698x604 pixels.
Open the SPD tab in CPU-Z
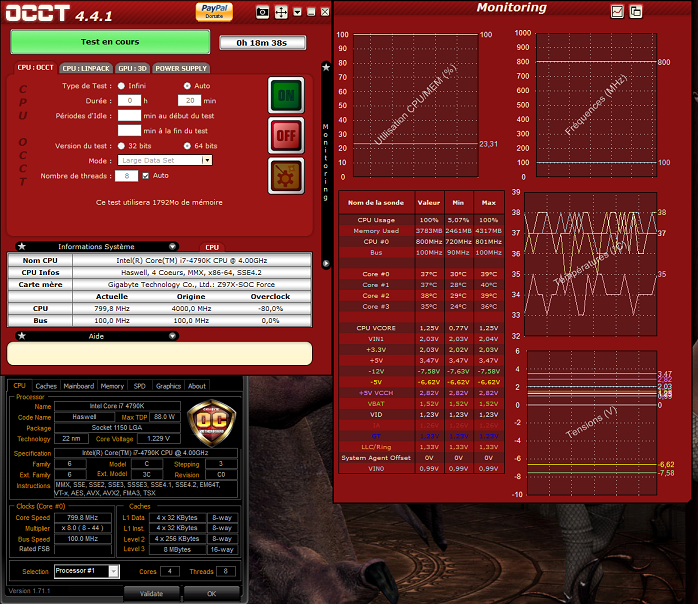tap(140, 386)
